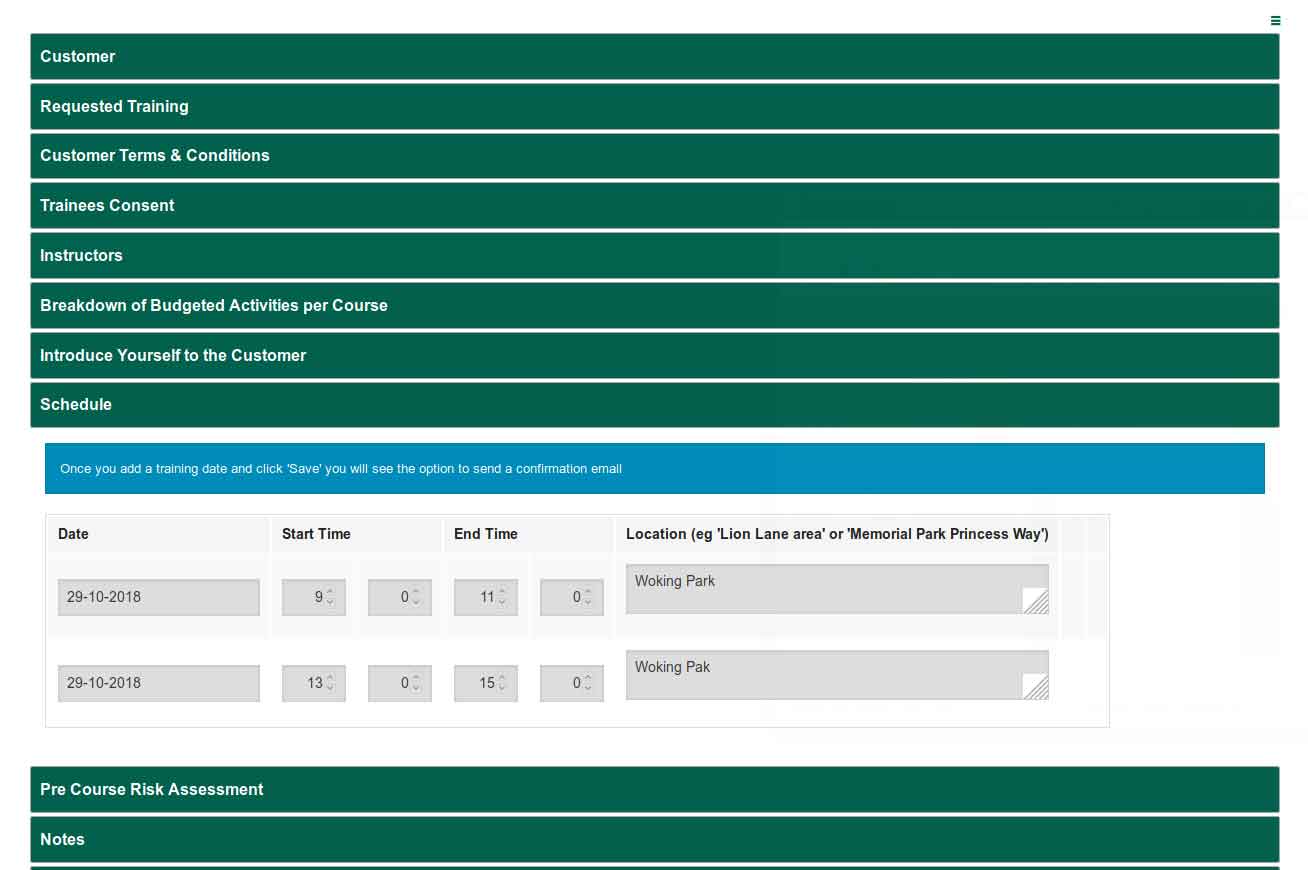Expand the Requested Training section
This screenshot has height=870, width=1308.
point(655,106)
